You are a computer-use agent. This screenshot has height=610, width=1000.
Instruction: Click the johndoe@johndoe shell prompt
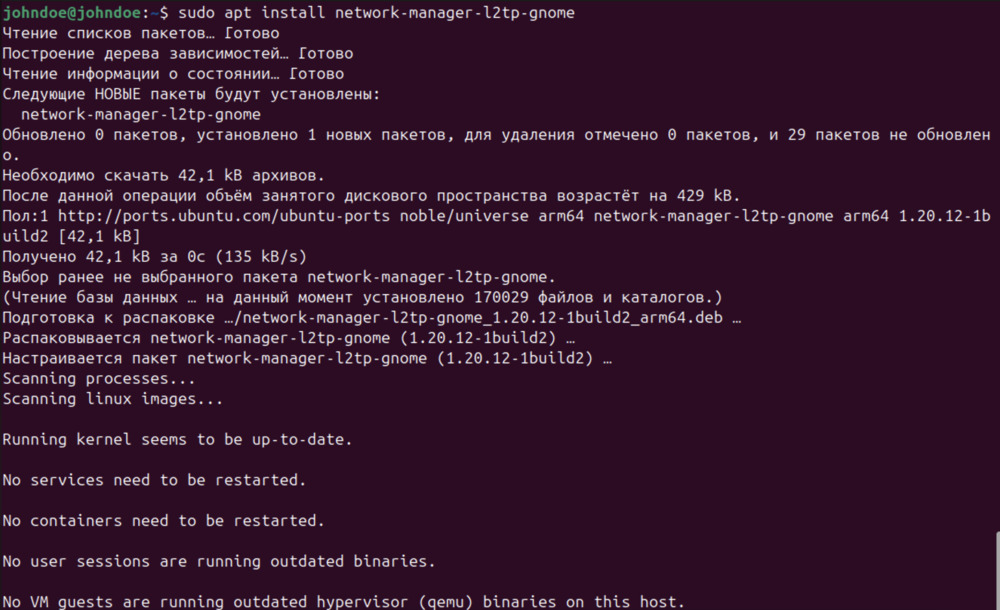72,13
